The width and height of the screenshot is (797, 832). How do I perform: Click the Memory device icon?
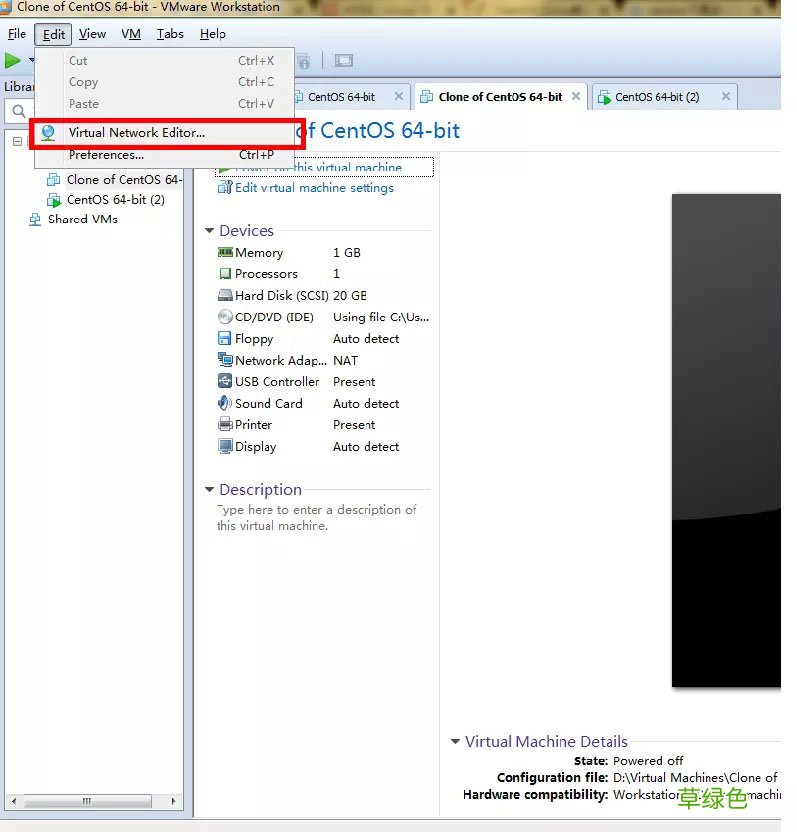click(x=225, y=253)
